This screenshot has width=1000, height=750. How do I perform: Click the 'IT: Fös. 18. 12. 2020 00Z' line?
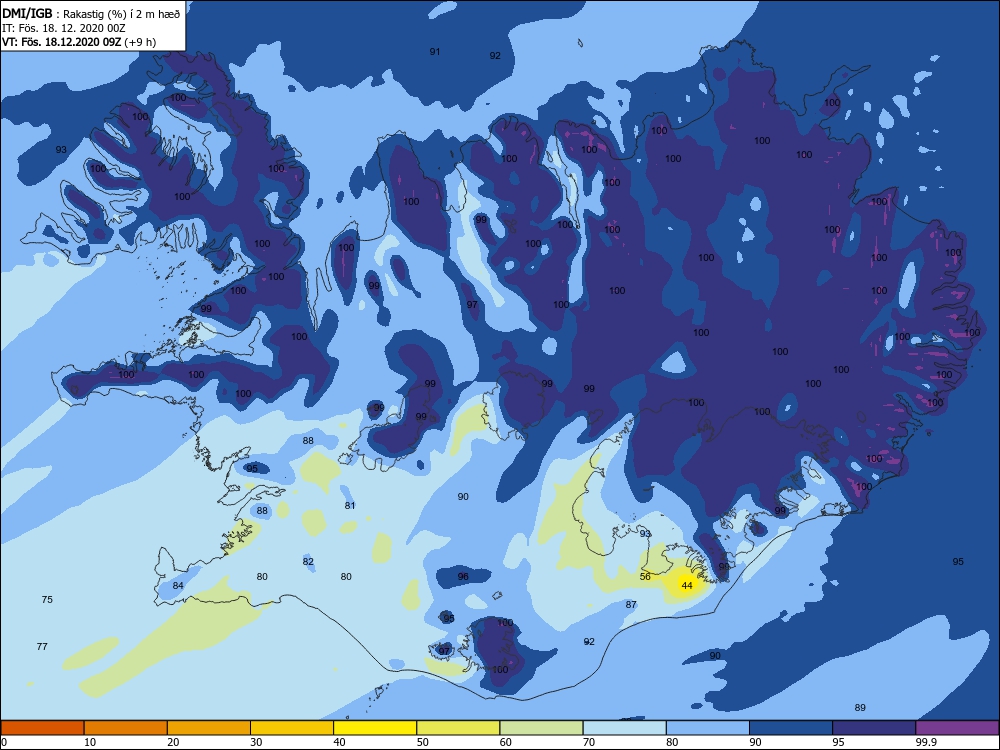pyautogui.click(x=63, y=28)
